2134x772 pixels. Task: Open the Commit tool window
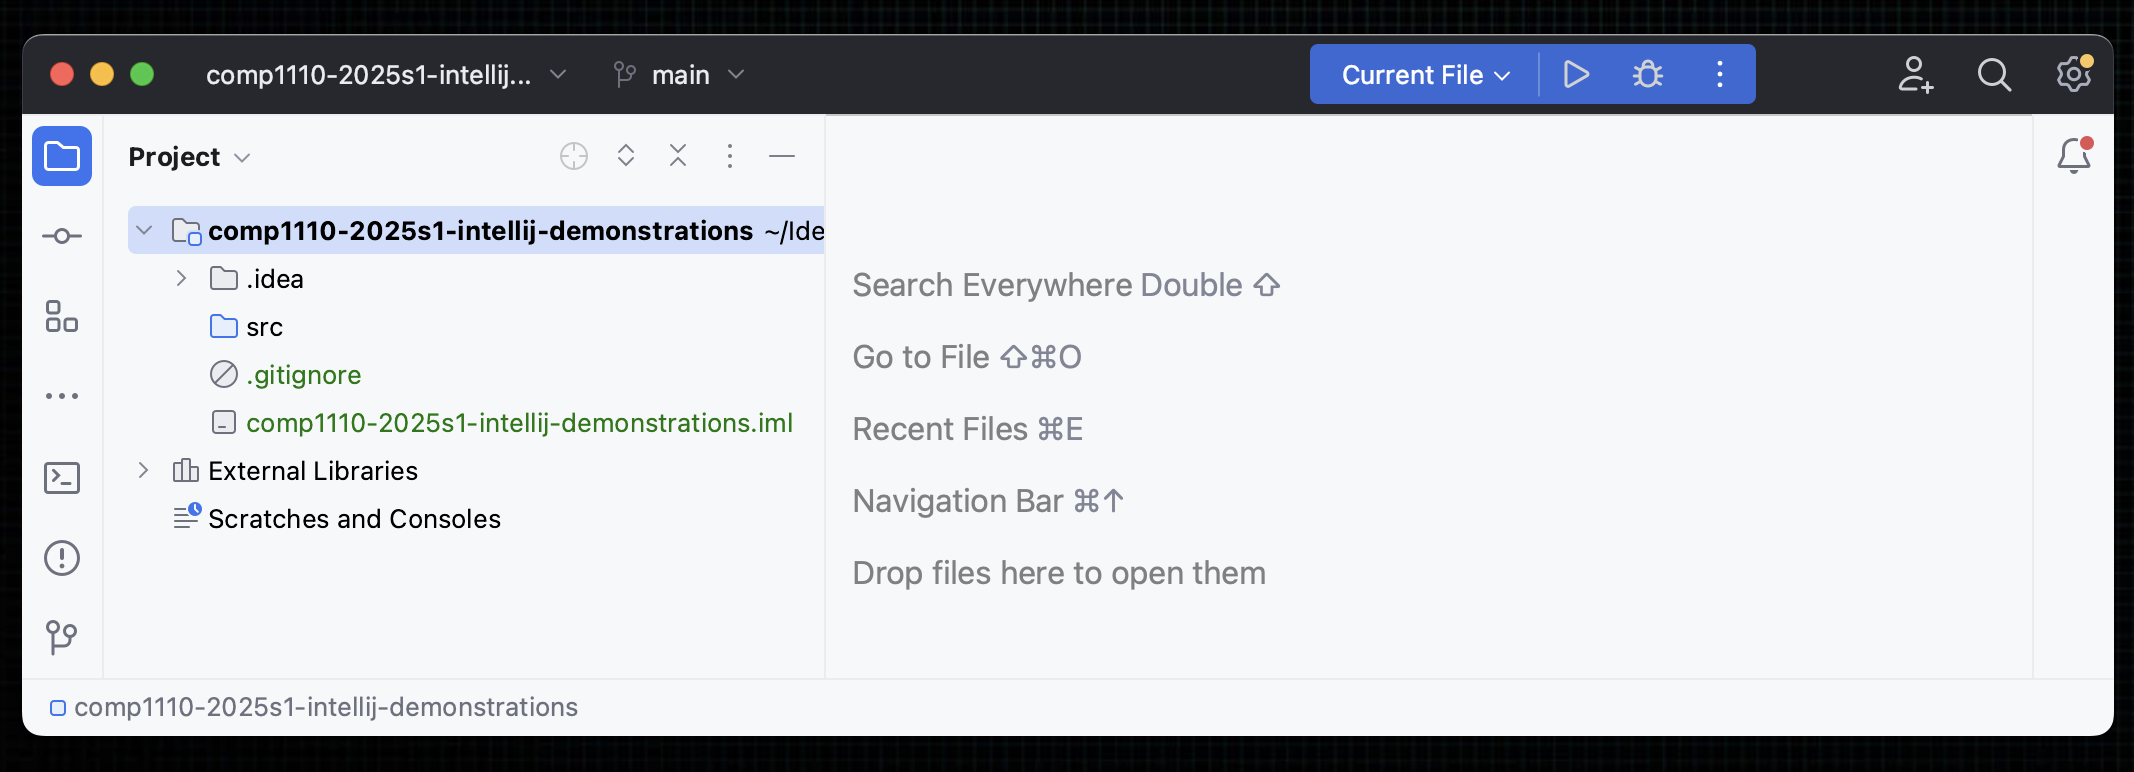[62, 236]
